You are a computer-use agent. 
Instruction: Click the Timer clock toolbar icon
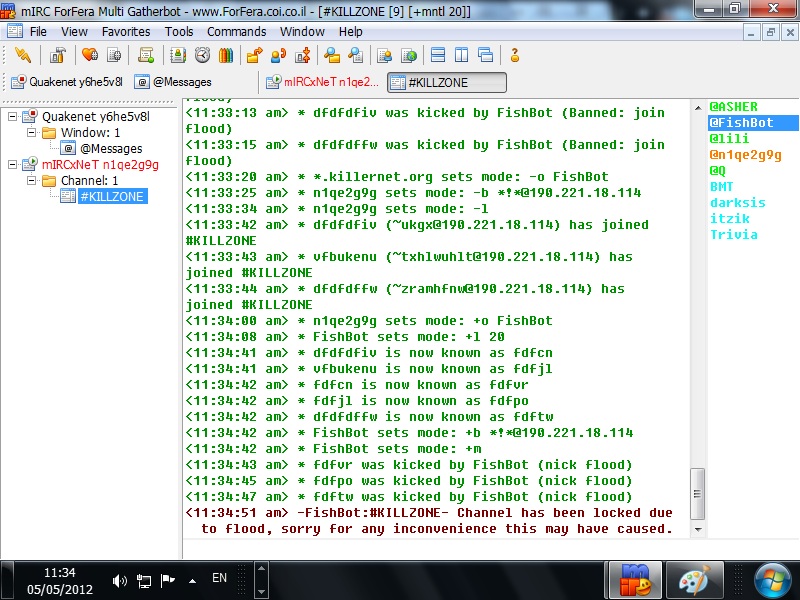tap(202, 55)
